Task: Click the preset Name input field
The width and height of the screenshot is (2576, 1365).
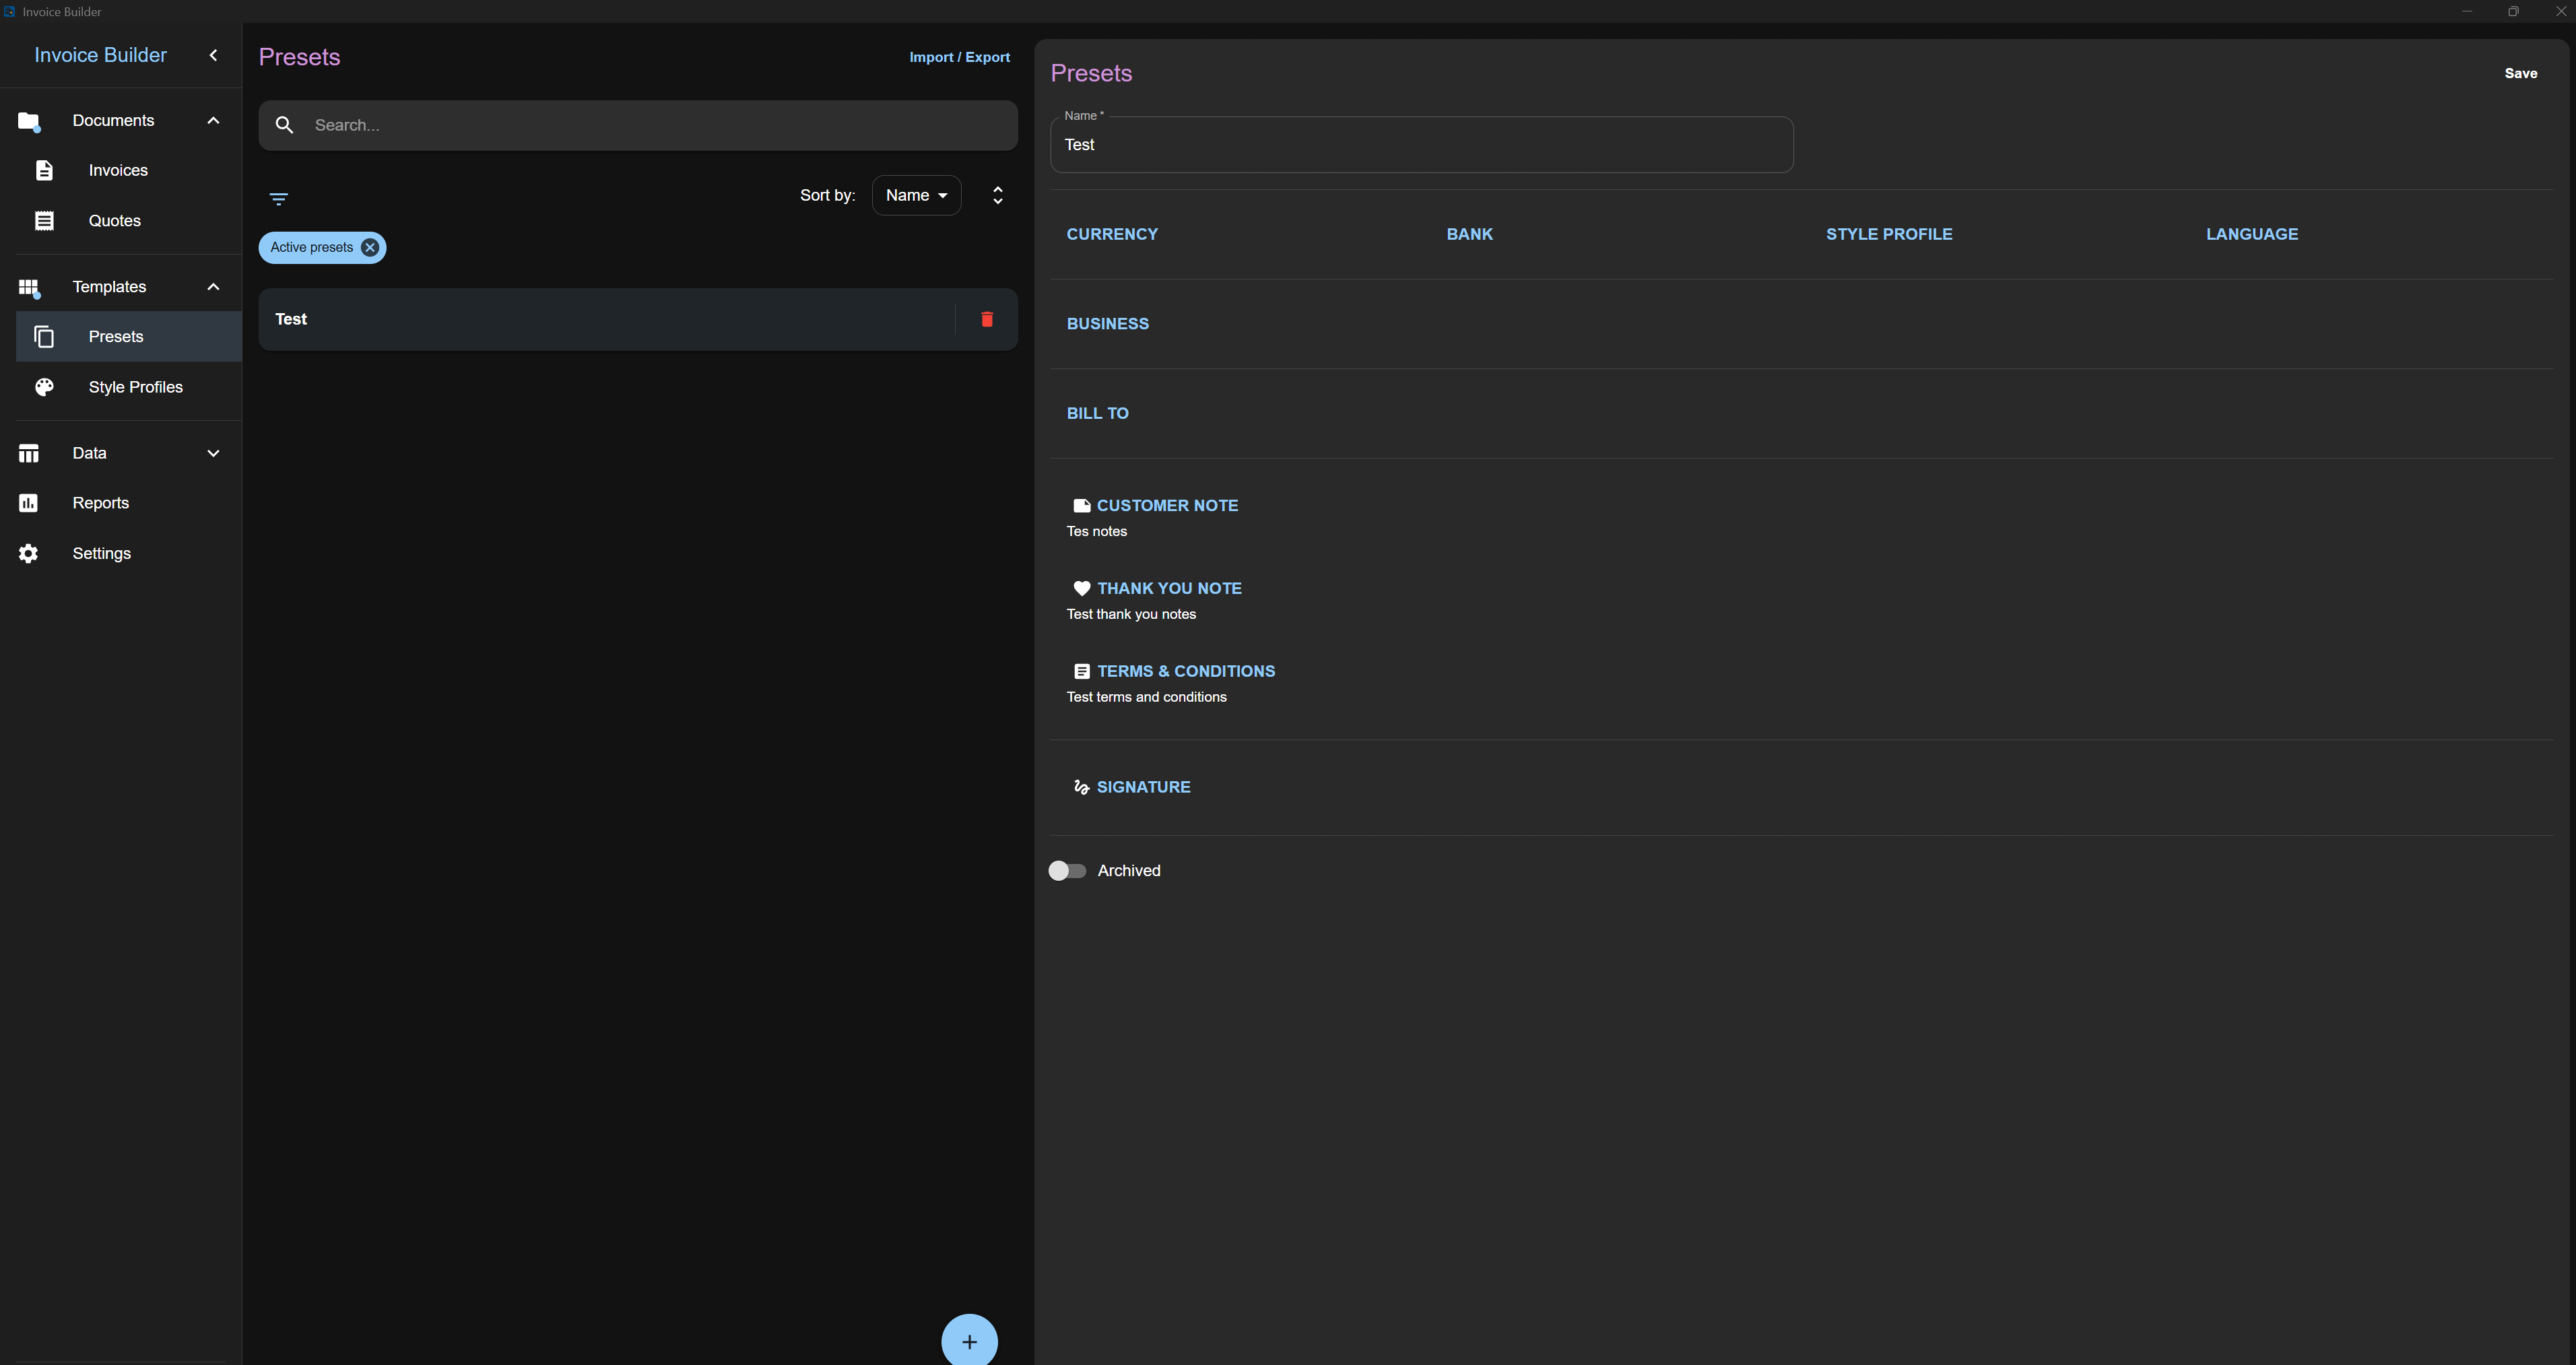Action: (1421, 145)
